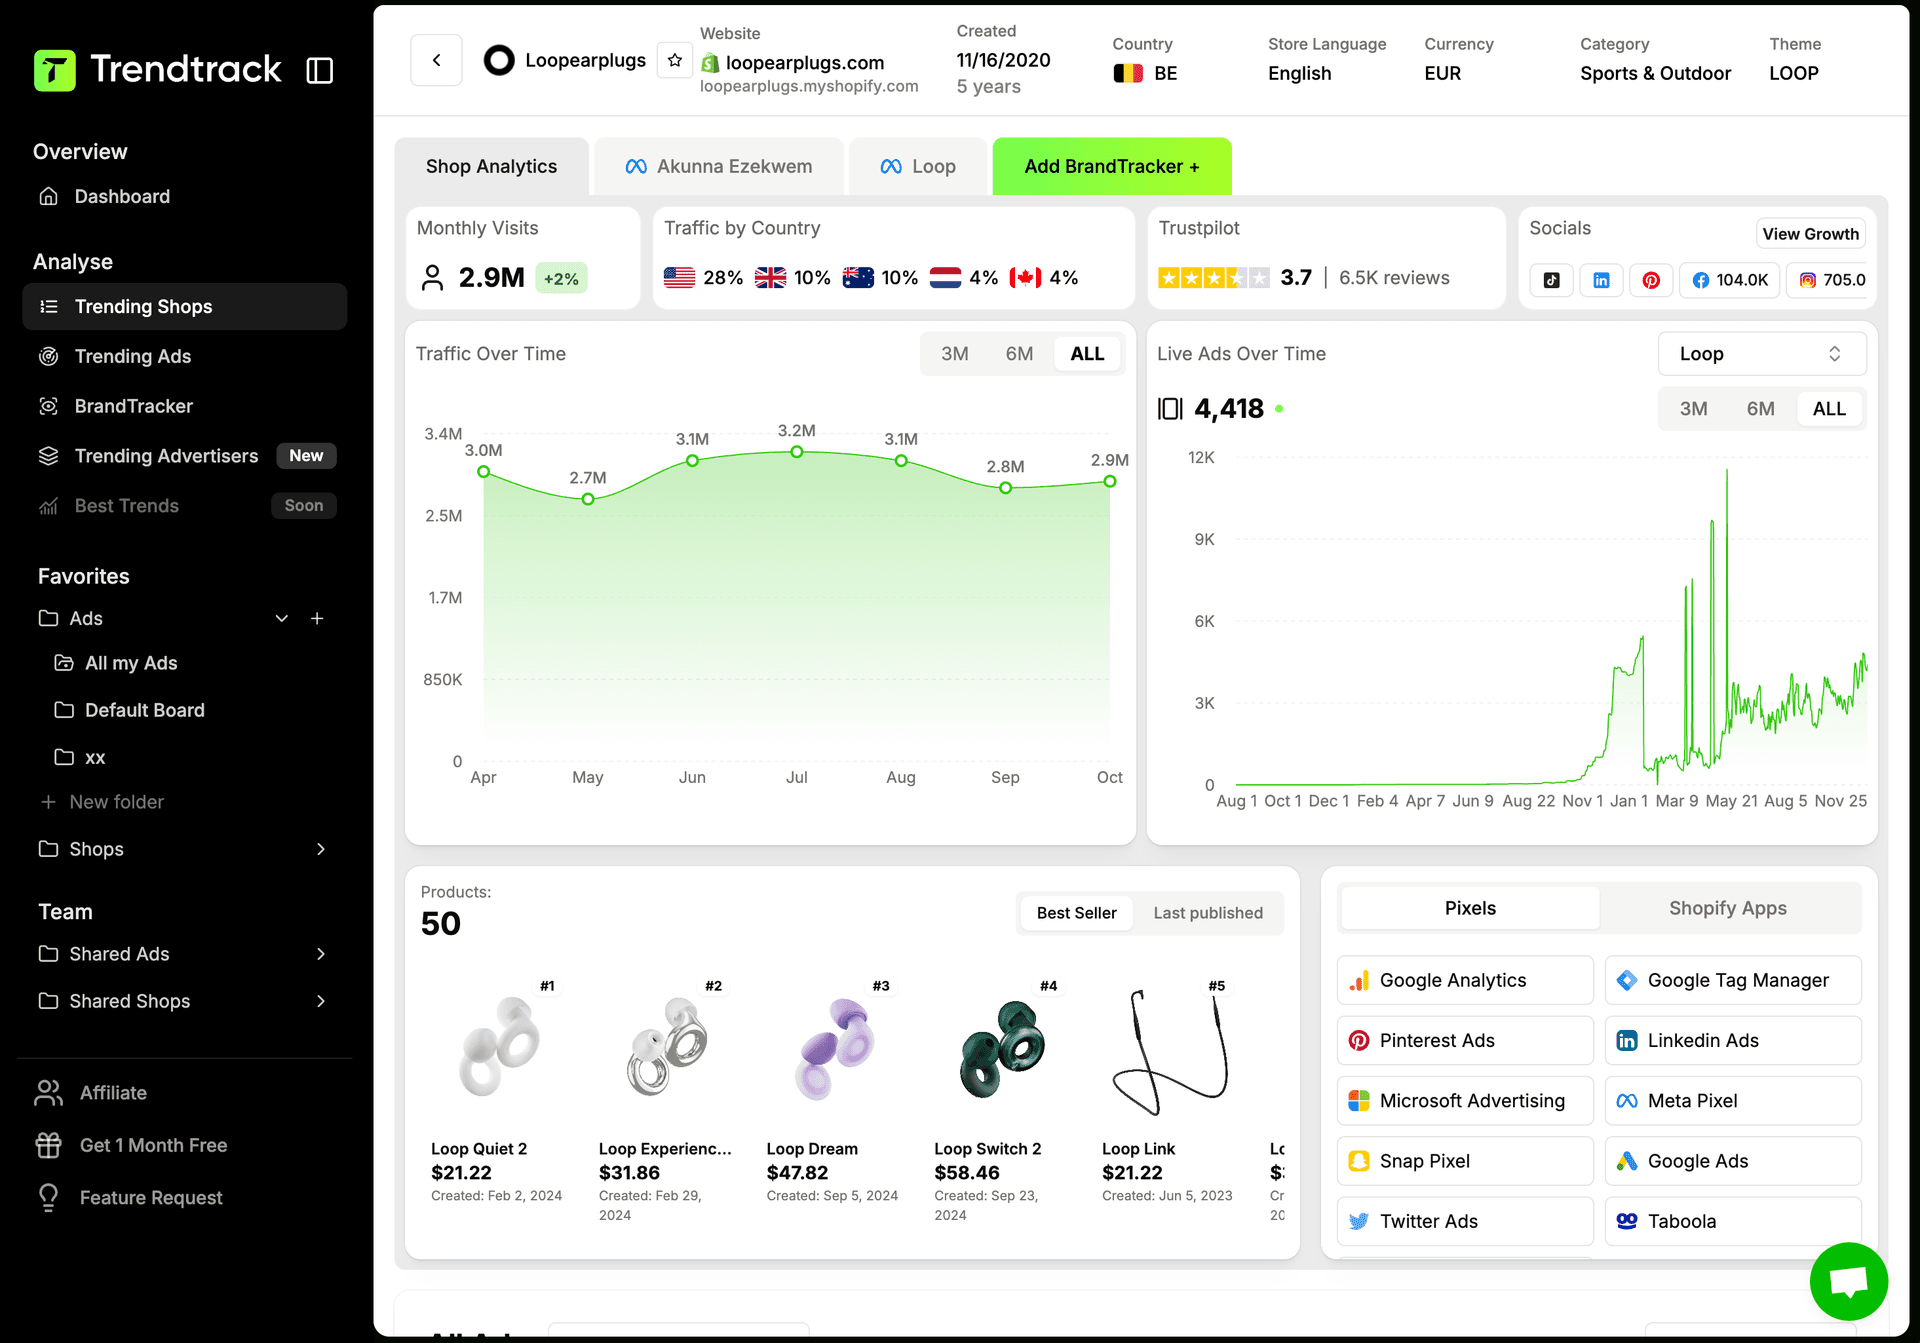Click the Pinterest icon in Socials
This screenshot has width=1920, height=1343.
(x=1651, y=280)
